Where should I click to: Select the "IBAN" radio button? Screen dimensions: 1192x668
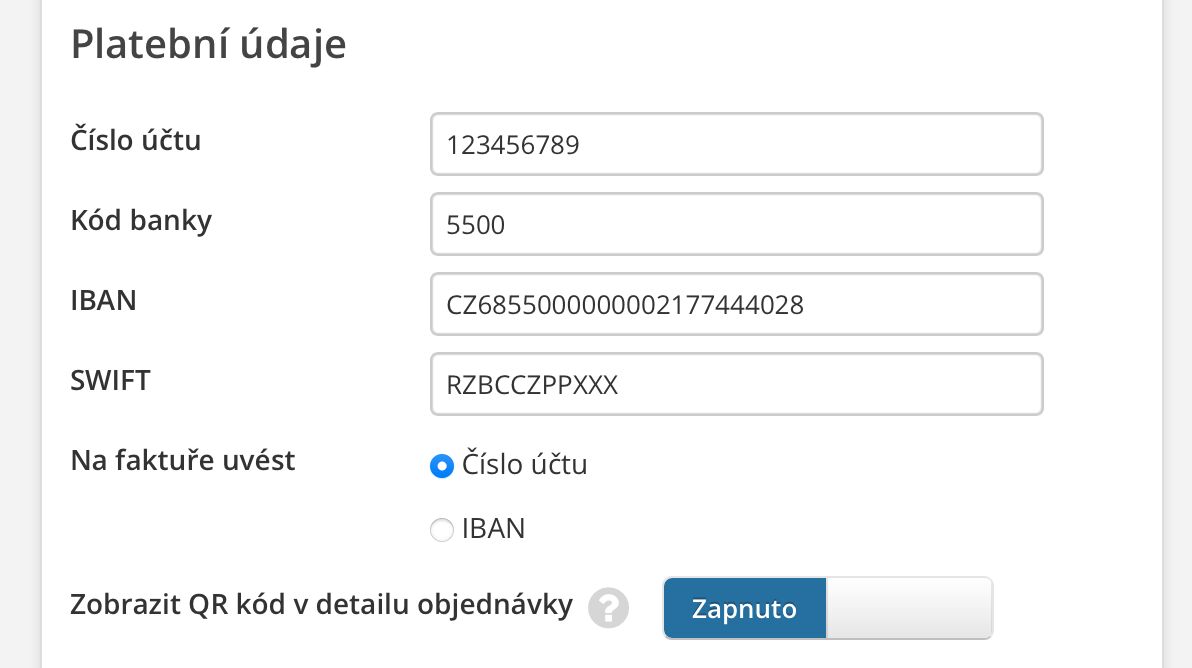pyautogui.click(x=442, y=530)
